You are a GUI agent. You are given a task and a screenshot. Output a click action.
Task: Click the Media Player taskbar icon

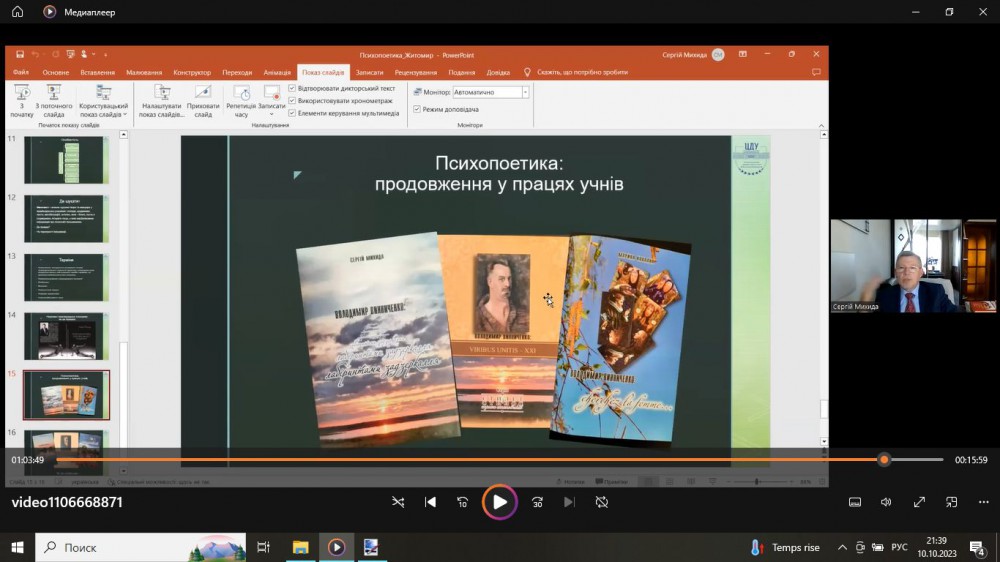tap(336, 547)
